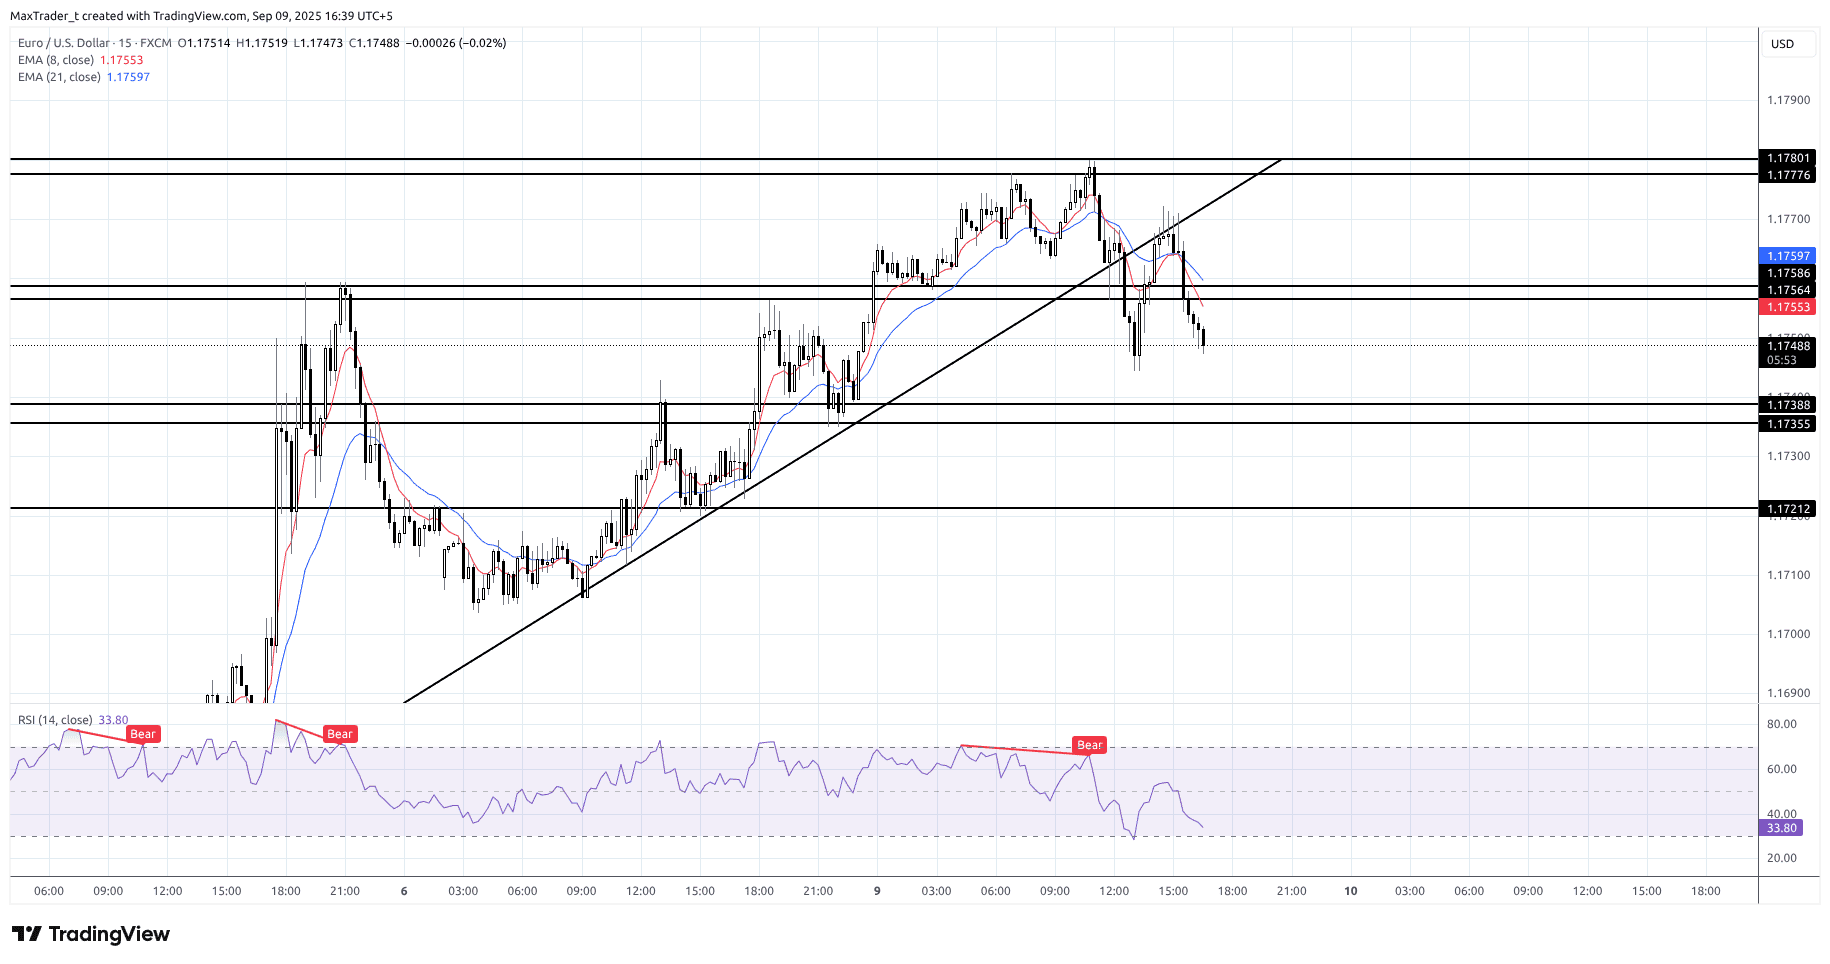Click the blue 1.17597 EMA price label

pyautogui.click(x=1787, y=256)
